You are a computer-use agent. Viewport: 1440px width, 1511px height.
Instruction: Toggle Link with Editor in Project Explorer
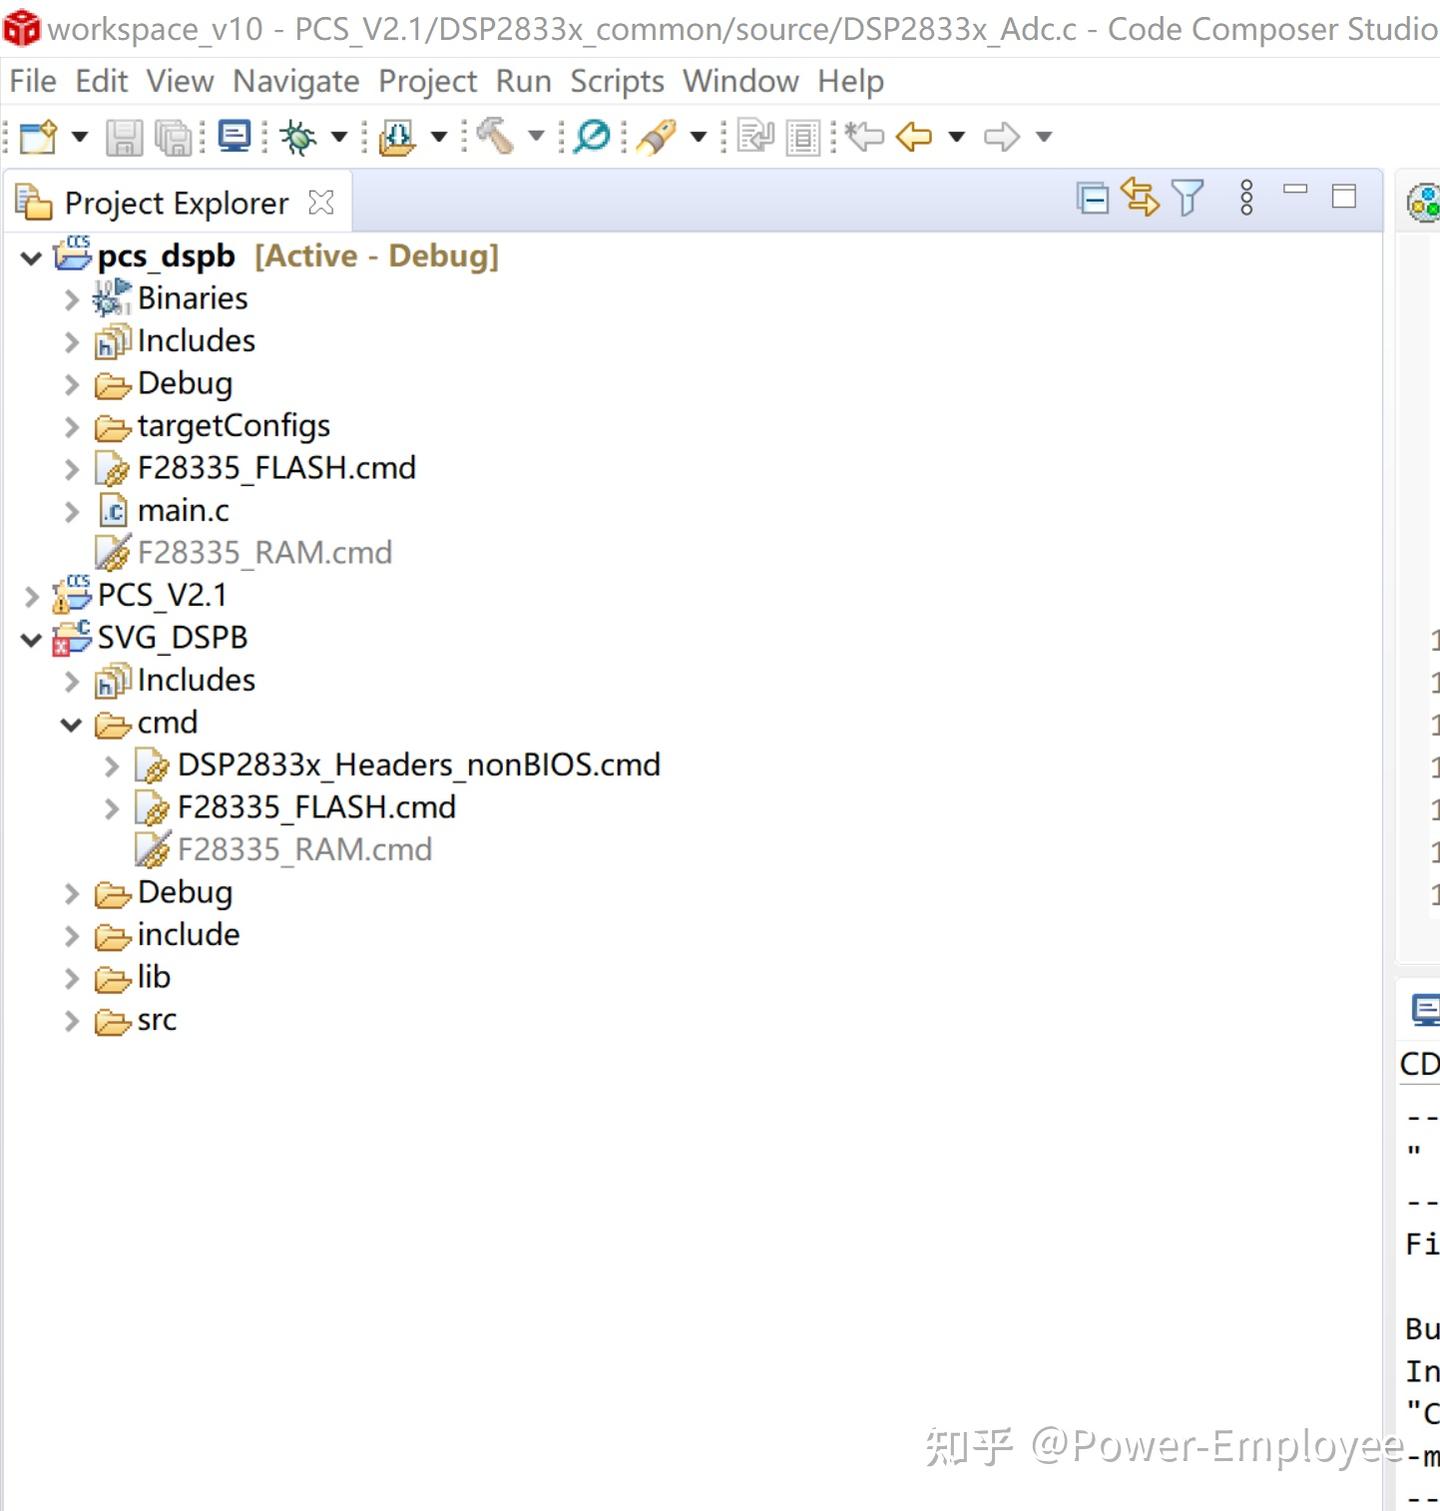(x=1139, y=198)
